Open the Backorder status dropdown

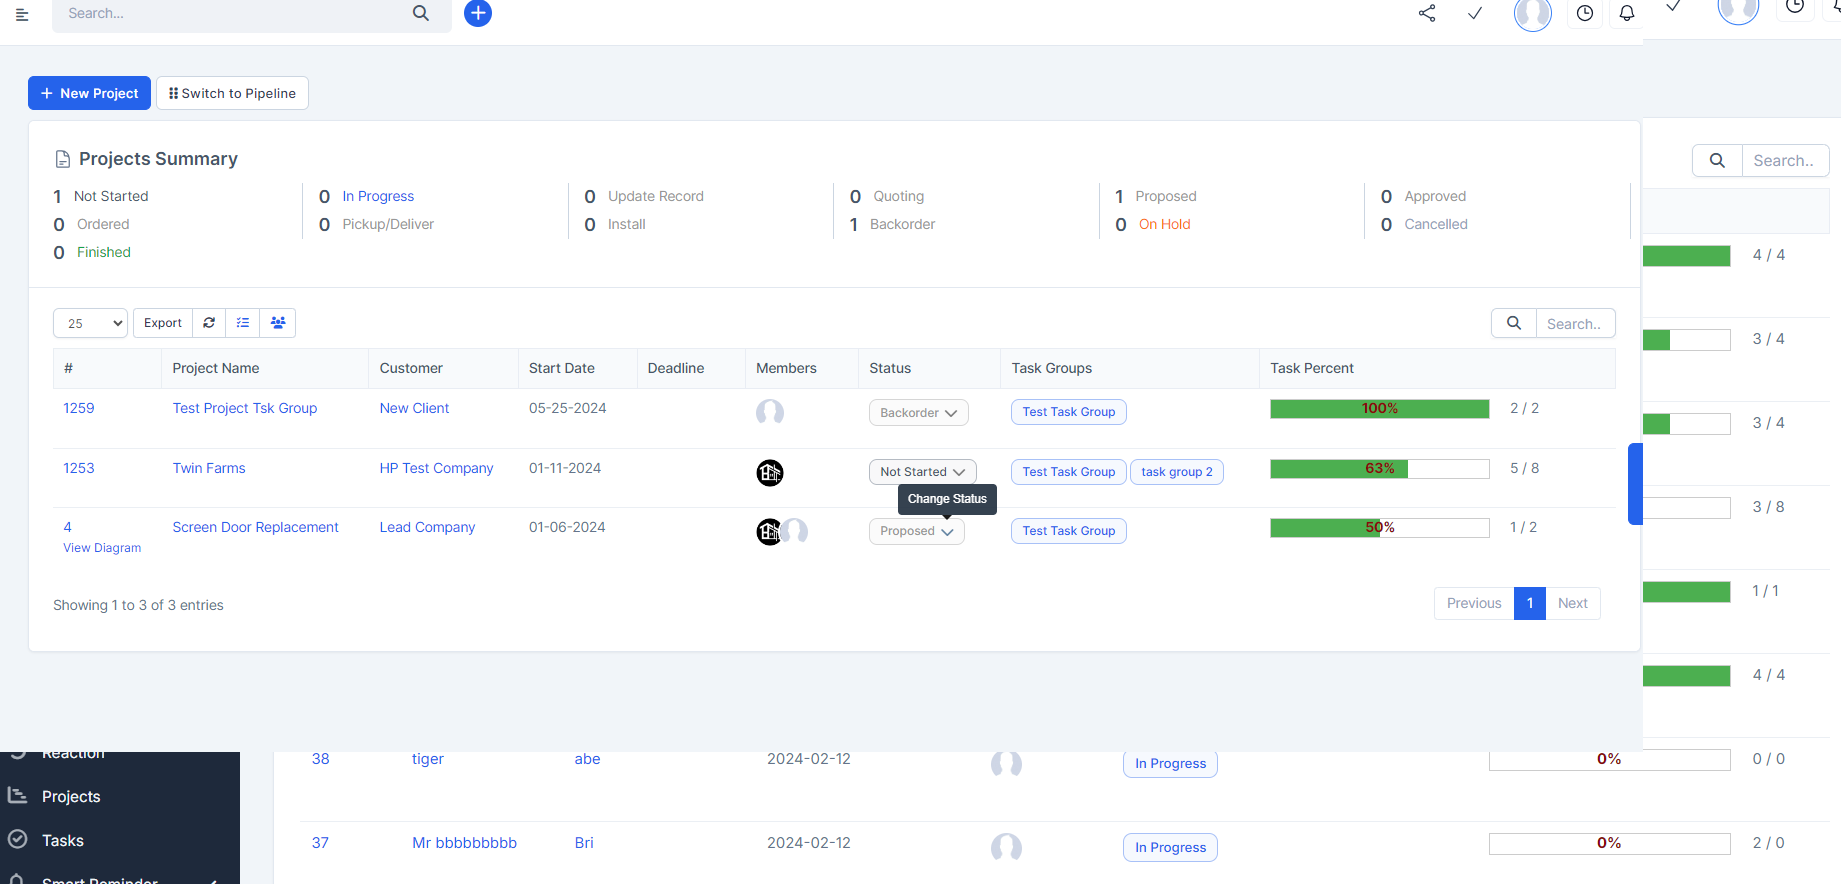tap(918, 413)
